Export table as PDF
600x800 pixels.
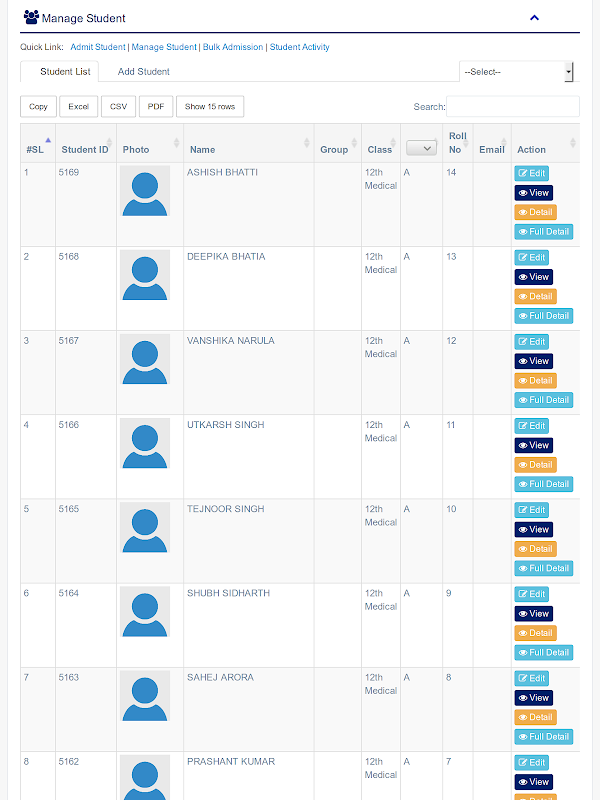pyautogui.click(x=156, y=106)
